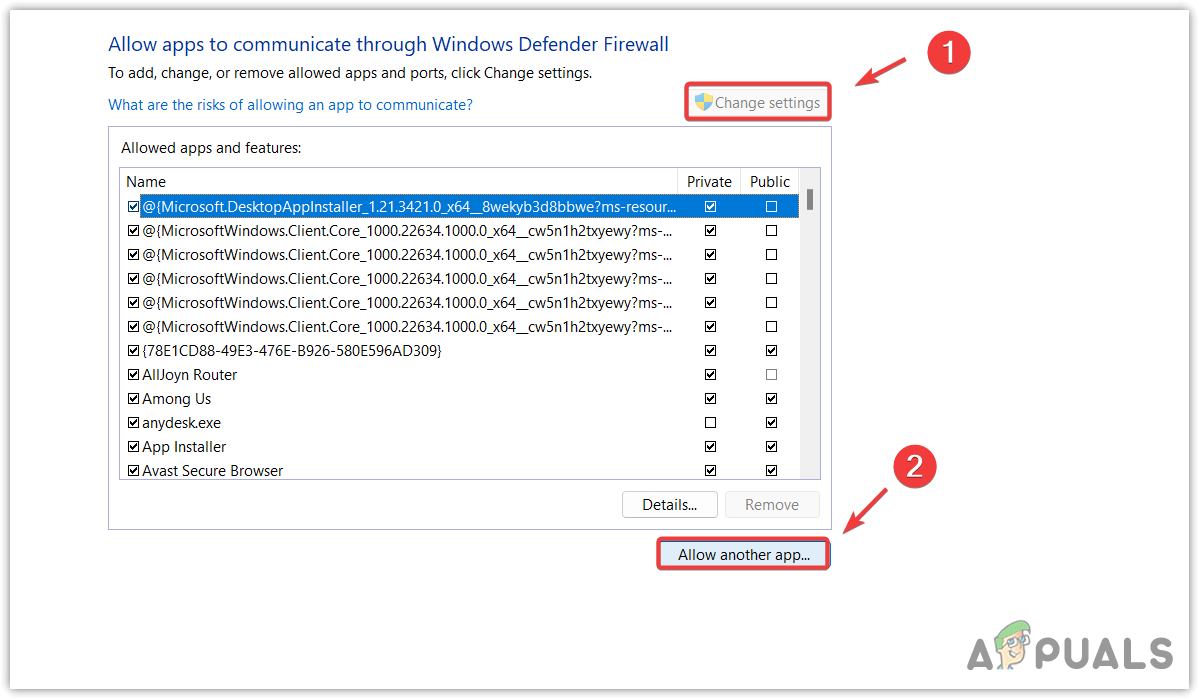Toggle Private for {78E1CD88-49E3-476E-B926-580E596AD309}

click(x=710, y=350)
